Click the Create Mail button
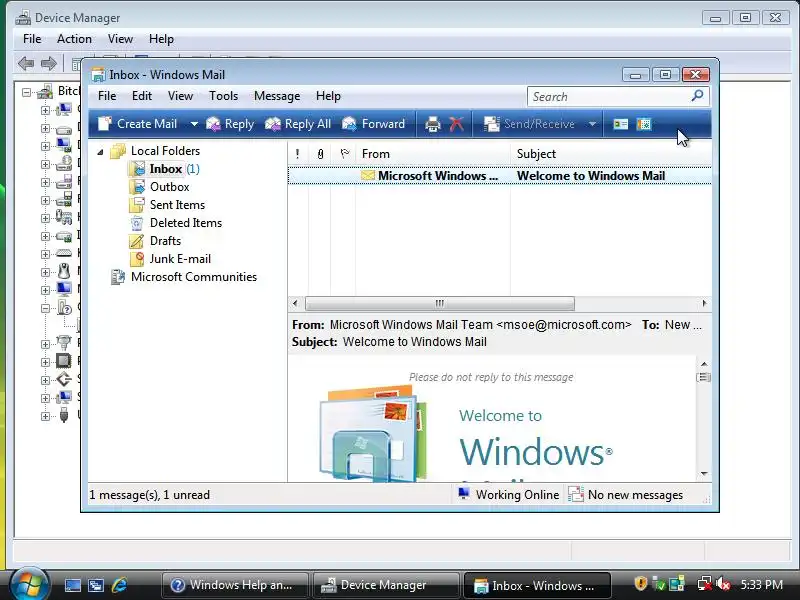 [137, 124]
